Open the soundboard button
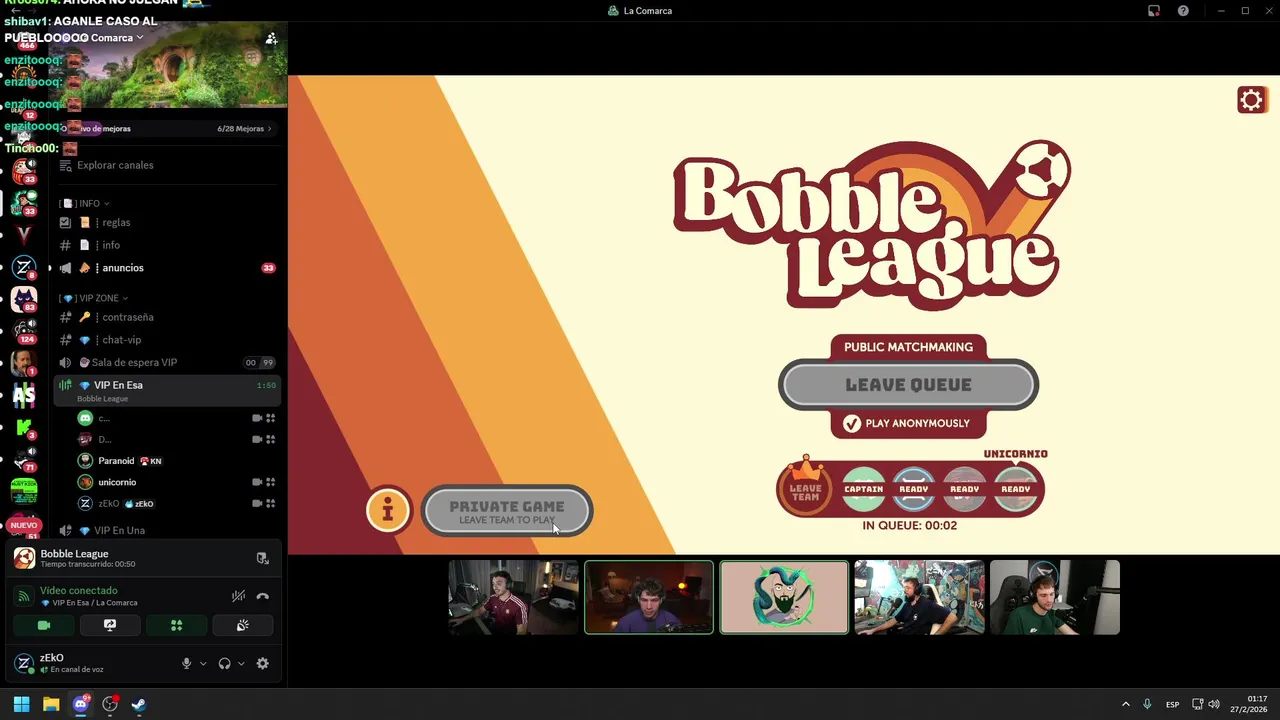1280x720 pixels. (242, 625)
